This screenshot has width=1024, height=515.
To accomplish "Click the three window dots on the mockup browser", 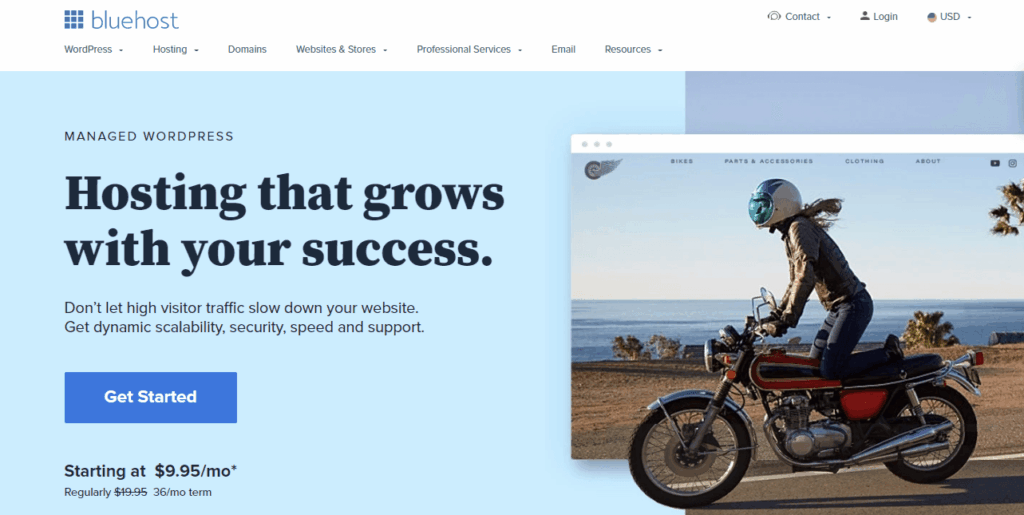I will pyautogui.click(x=597, y=144).
